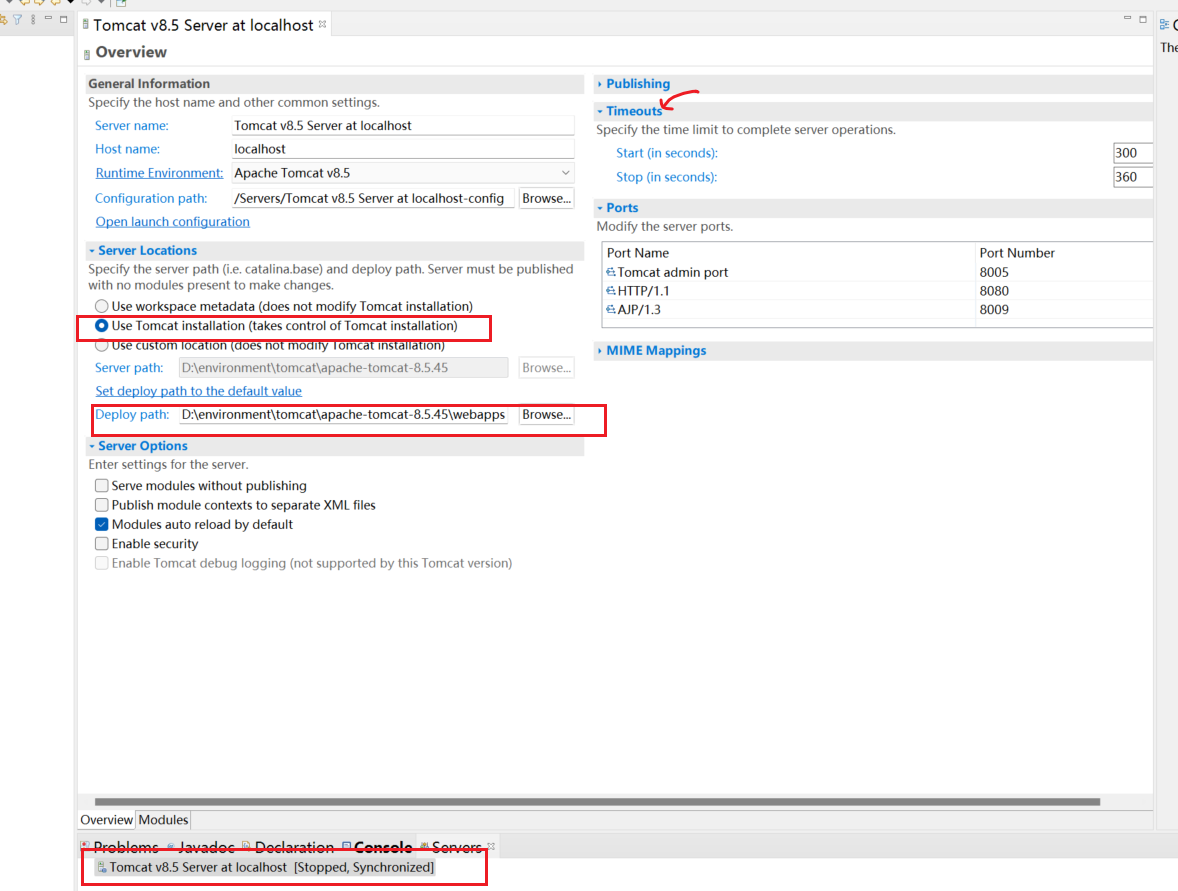The width and height of the screenshot is (1178, 891).
Task: Click the filter funnel icon in left panel
Action: click(17, 20)
